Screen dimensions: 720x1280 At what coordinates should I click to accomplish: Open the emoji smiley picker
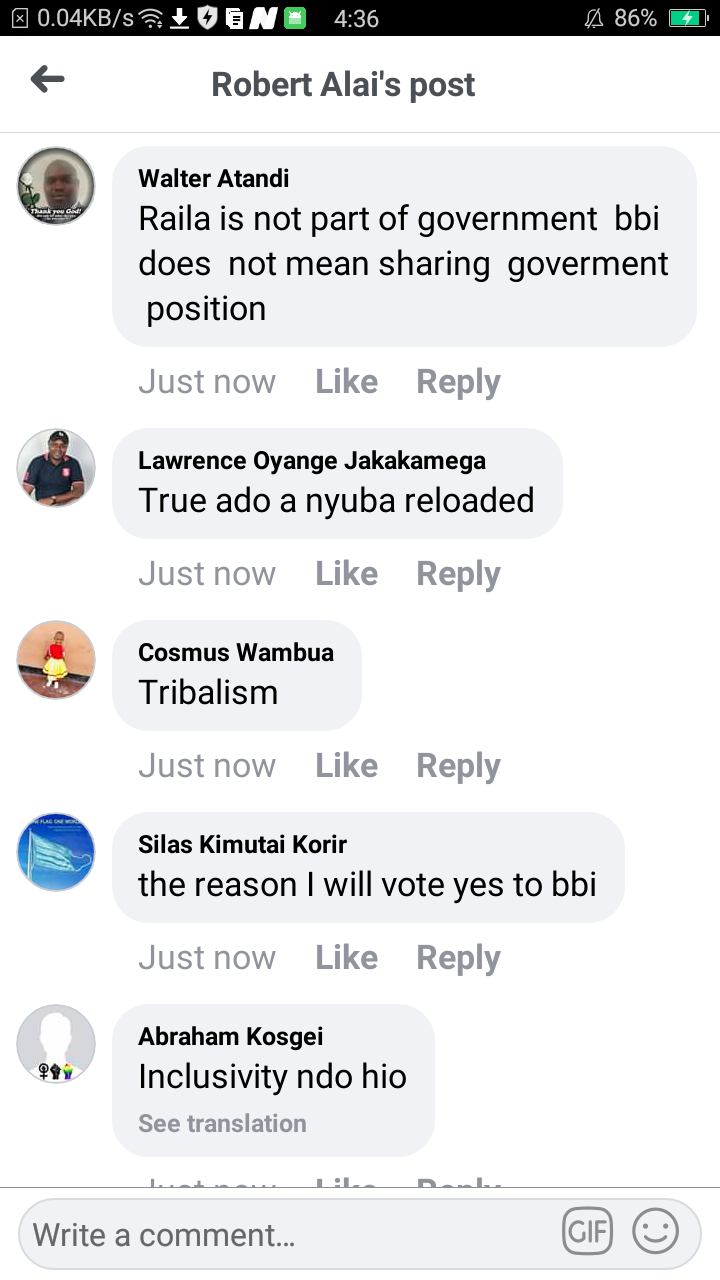coord(656,1232)
